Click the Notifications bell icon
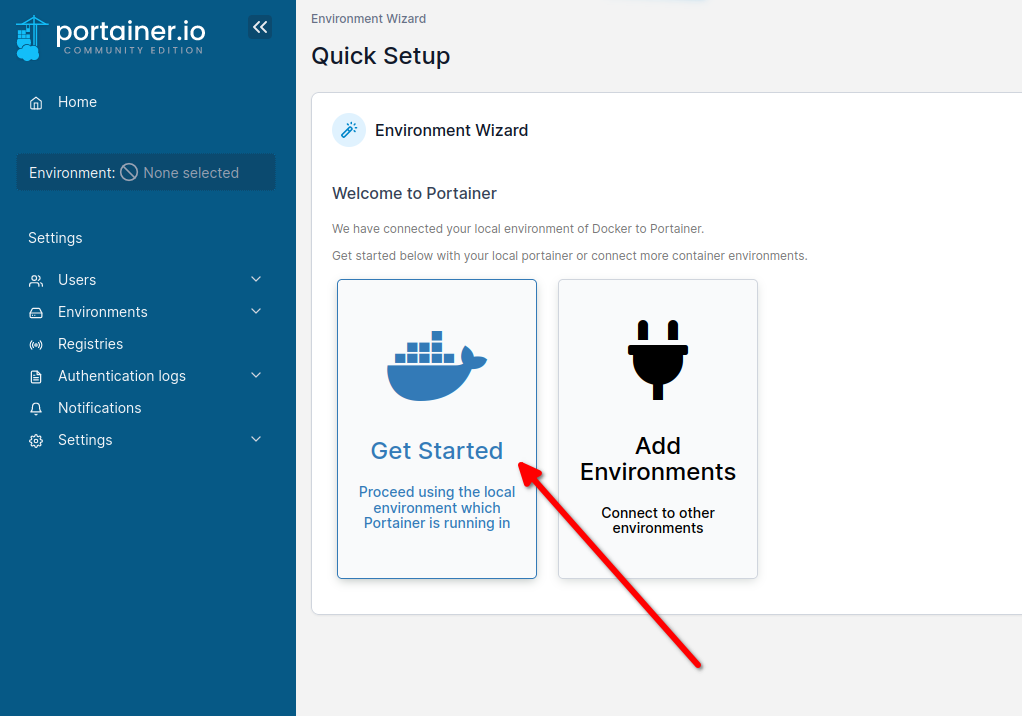Image resolution: width=1022 pixels, height=716 pixels. click(36, 408)
